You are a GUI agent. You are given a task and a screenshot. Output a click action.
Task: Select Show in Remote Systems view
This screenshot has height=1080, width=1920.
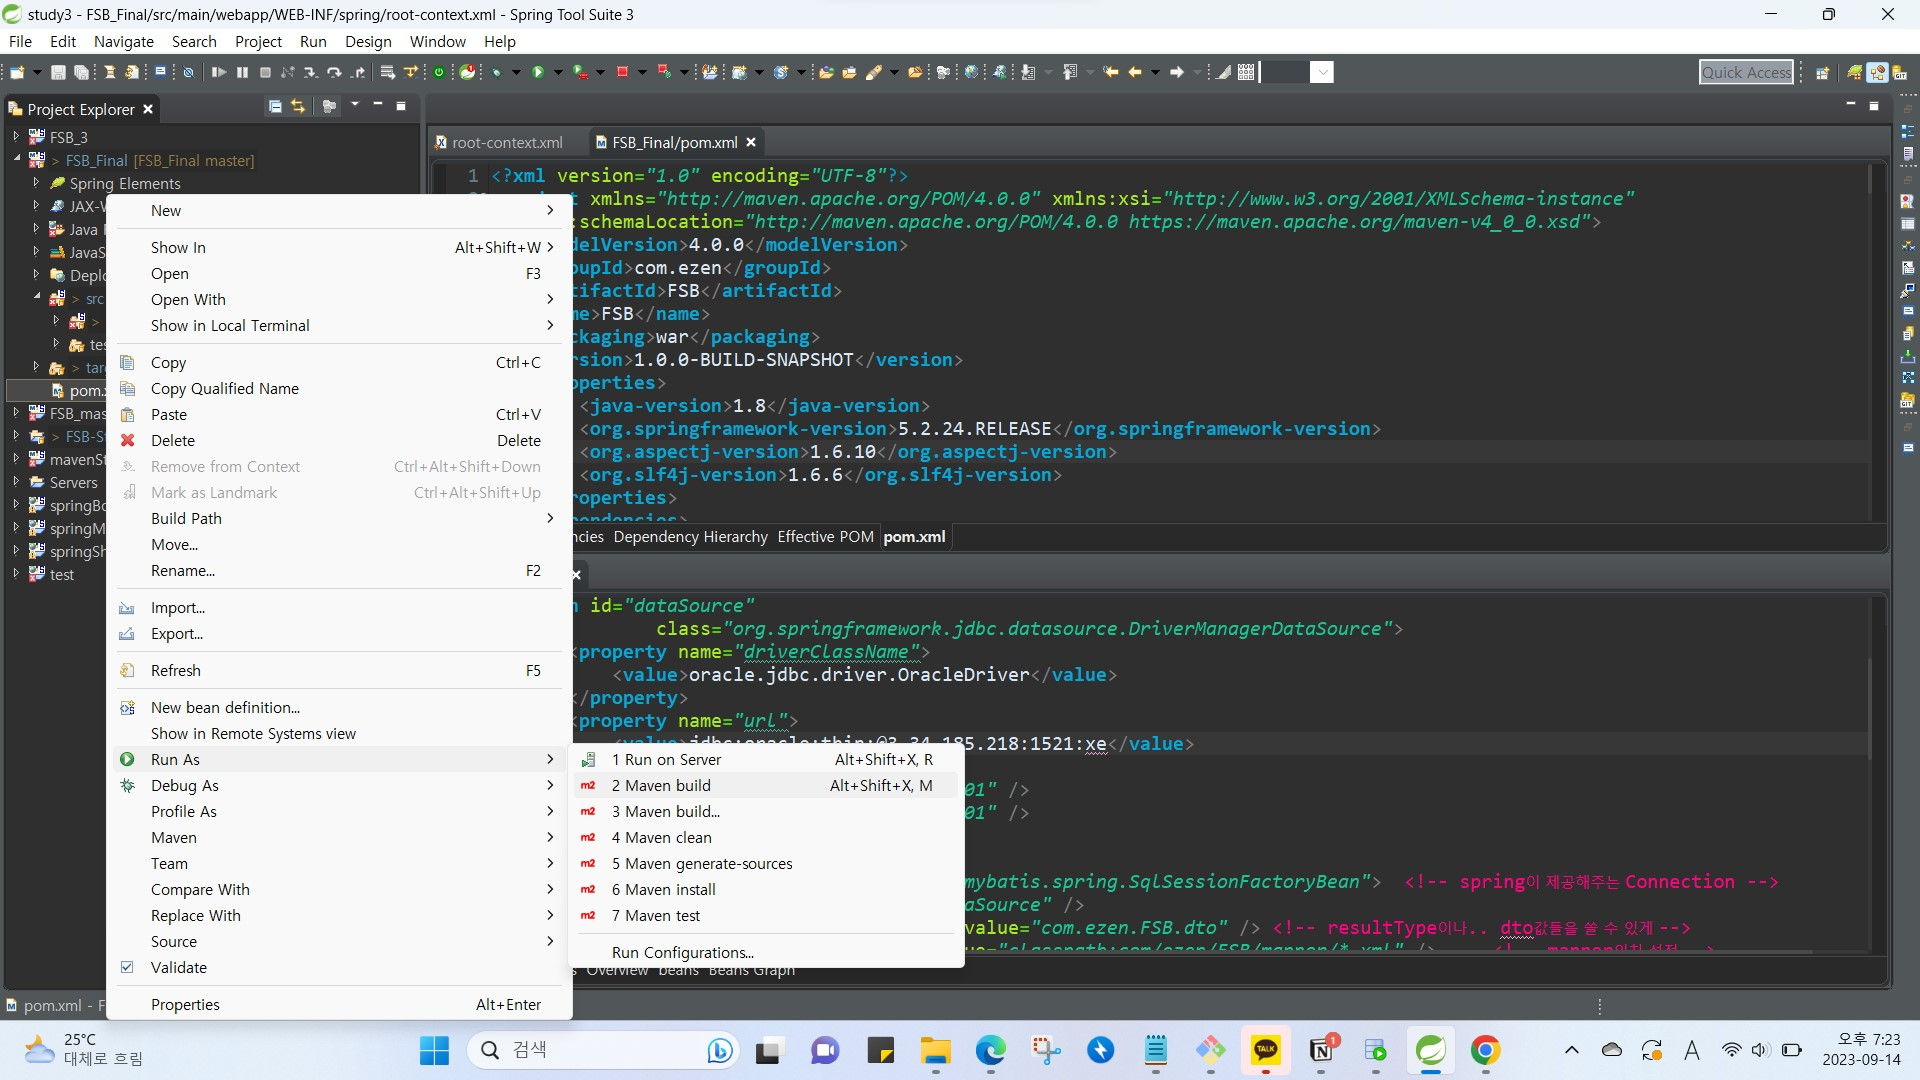tap(339, 733)
